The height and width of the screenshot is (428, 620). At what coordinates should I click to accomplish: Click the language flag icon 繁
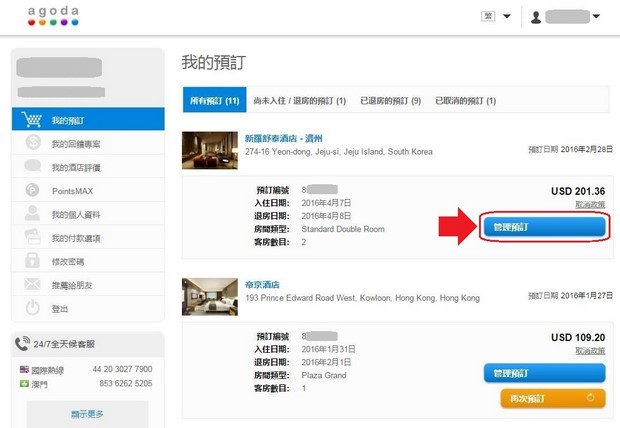488,16
